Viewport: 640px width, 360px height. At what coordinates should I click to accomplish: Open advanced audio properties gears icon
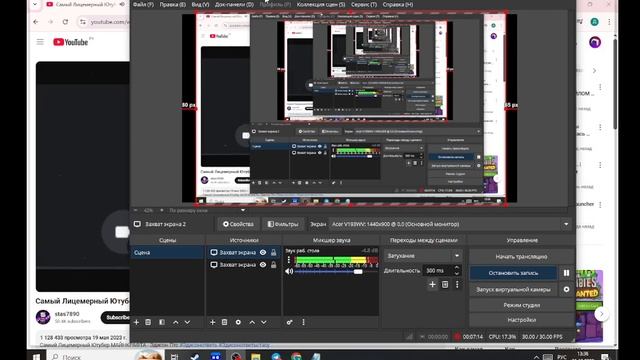pos(289,322)
